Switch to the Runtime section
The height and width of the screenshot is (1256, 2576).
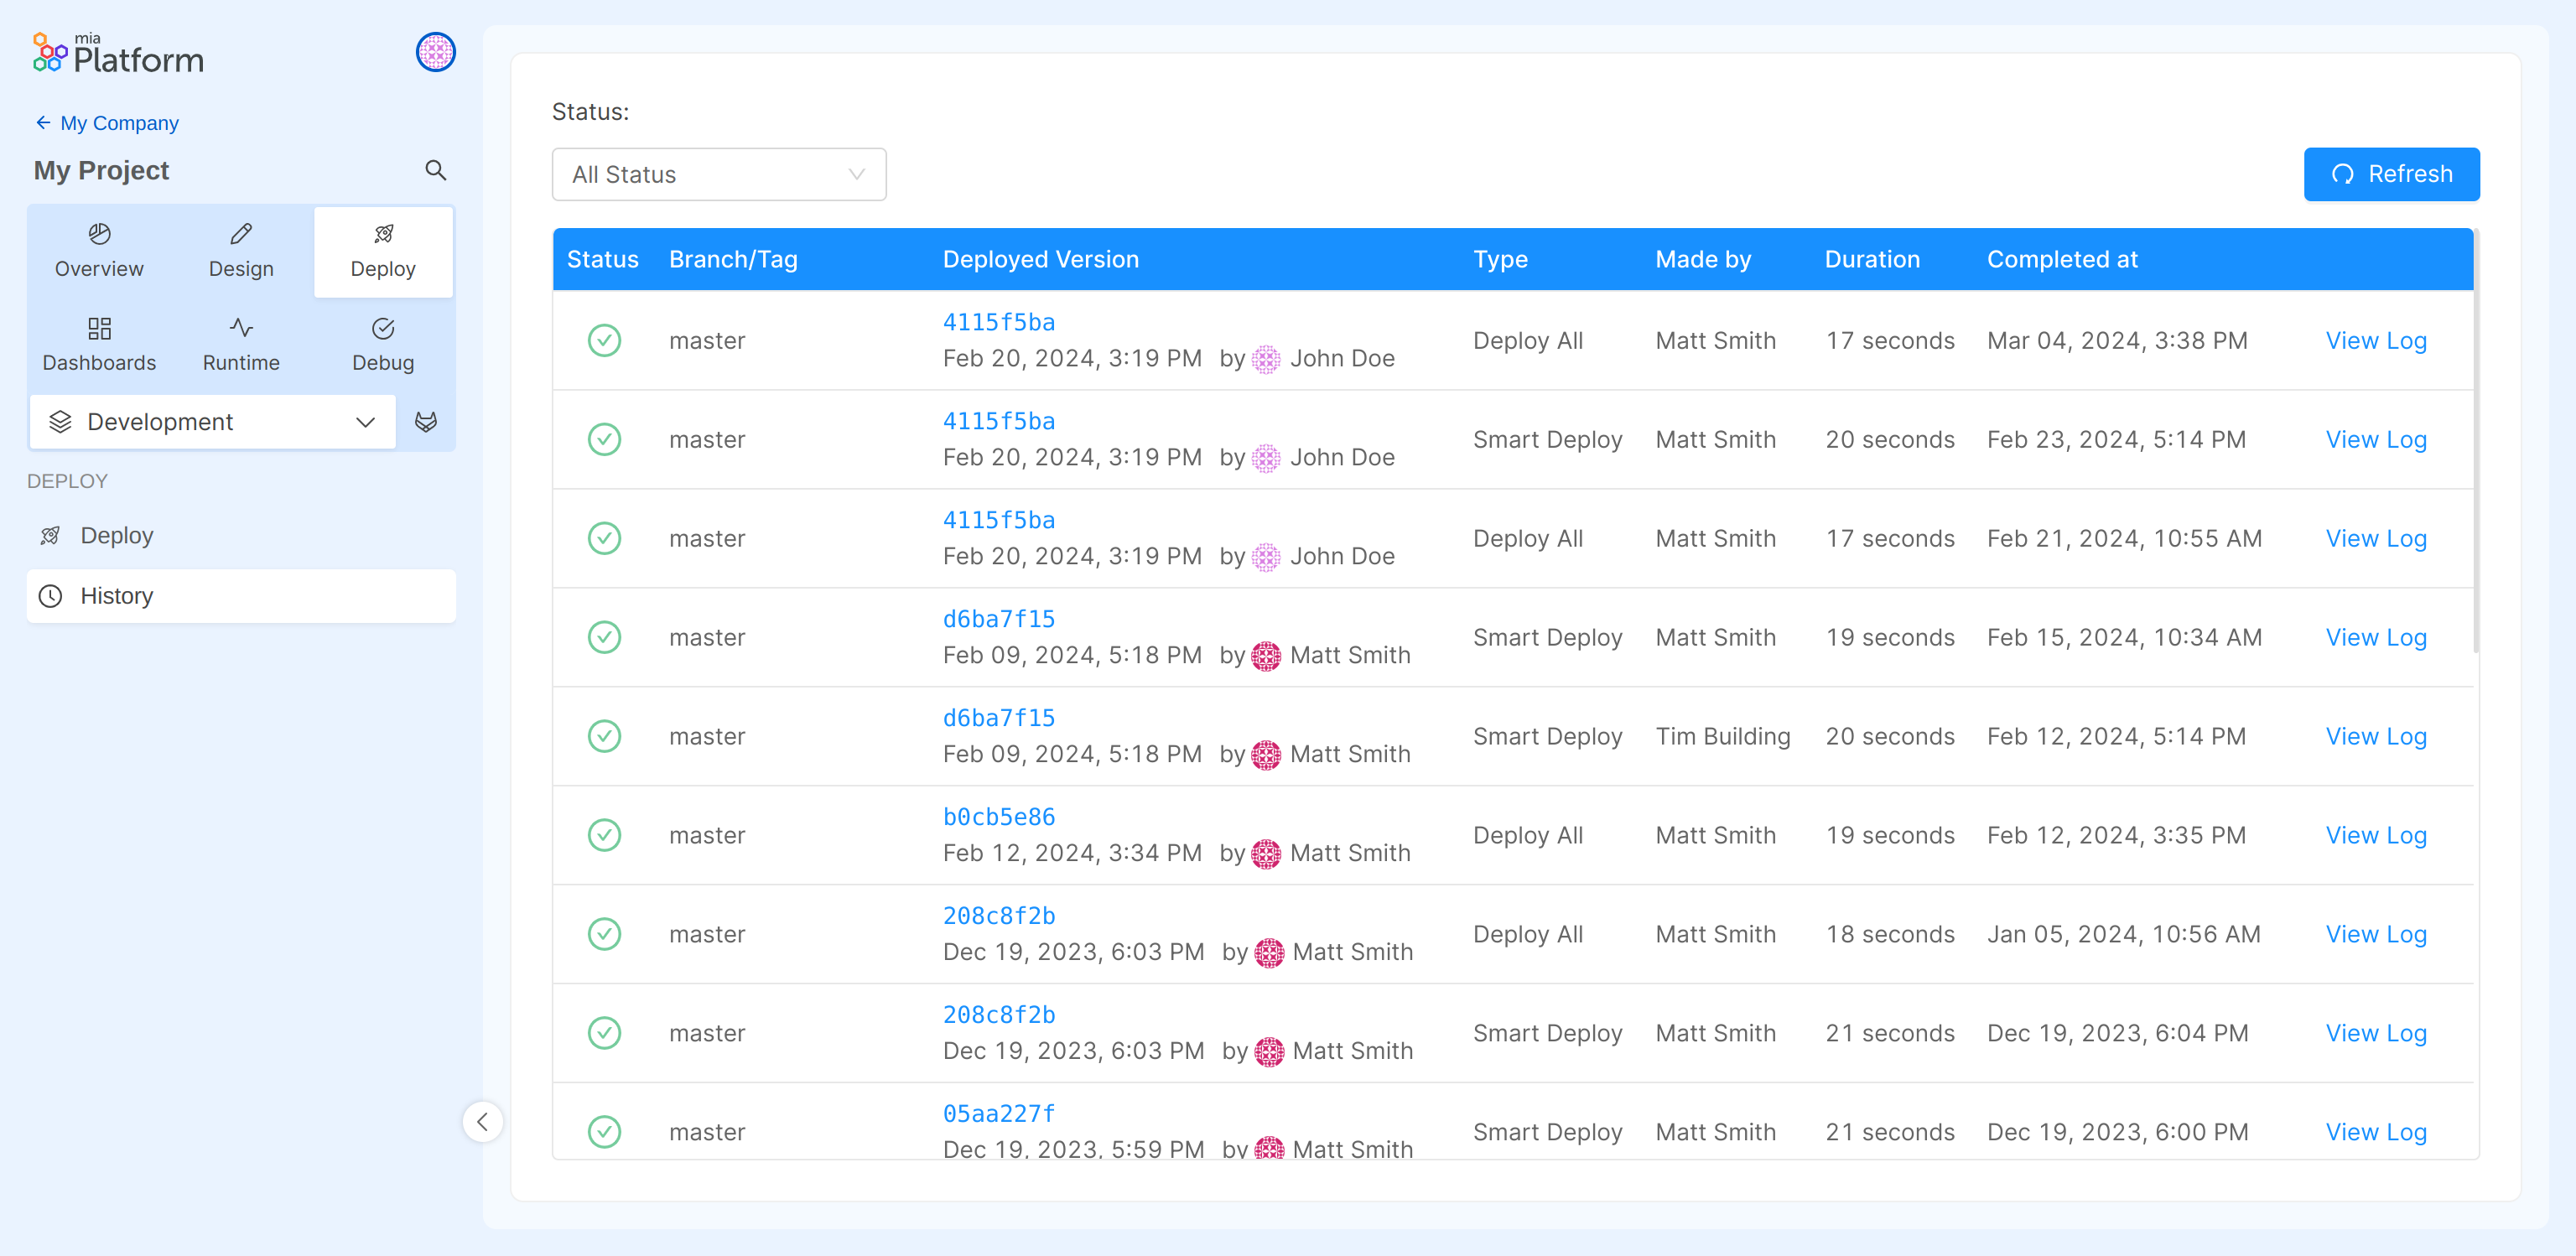pyautogui.click(x=241, y=345)
